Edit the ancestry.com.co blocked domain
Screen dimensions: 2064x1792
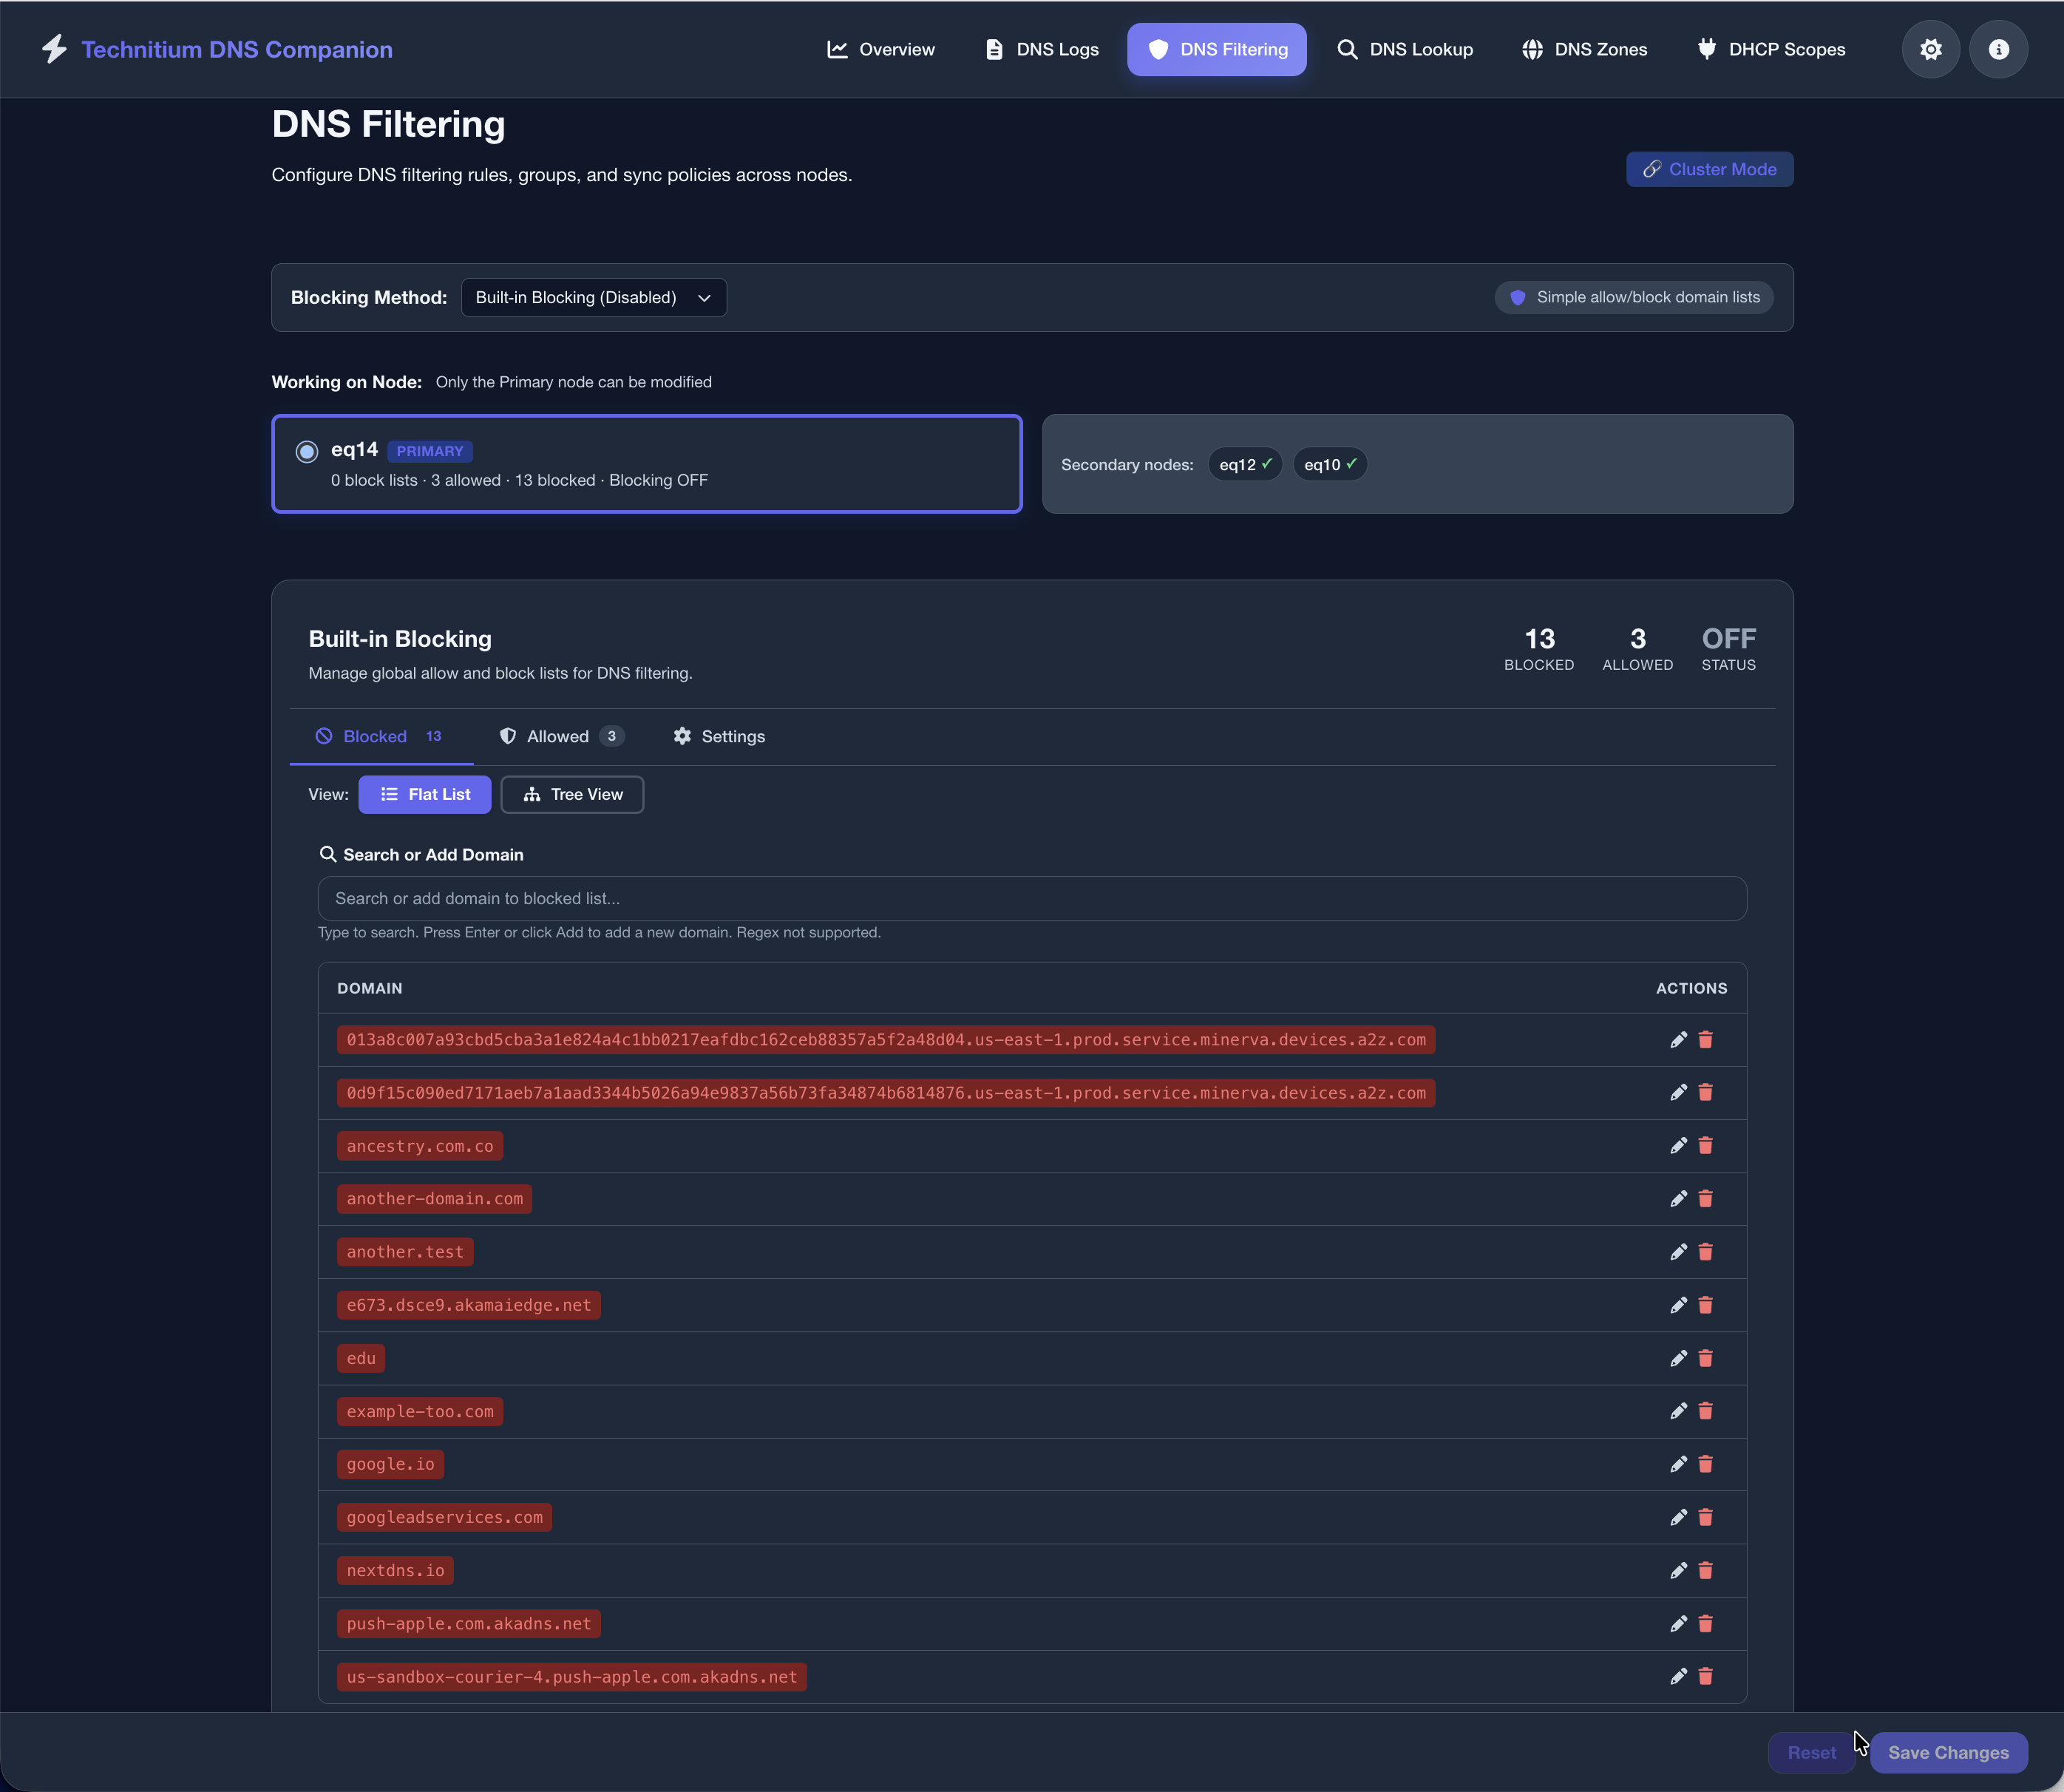pos(1677,1146)
